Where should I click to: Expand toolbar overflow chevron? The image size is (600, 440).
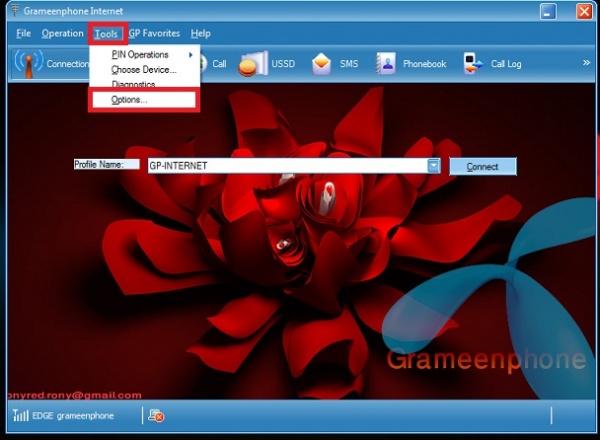(x=586, y=62)
